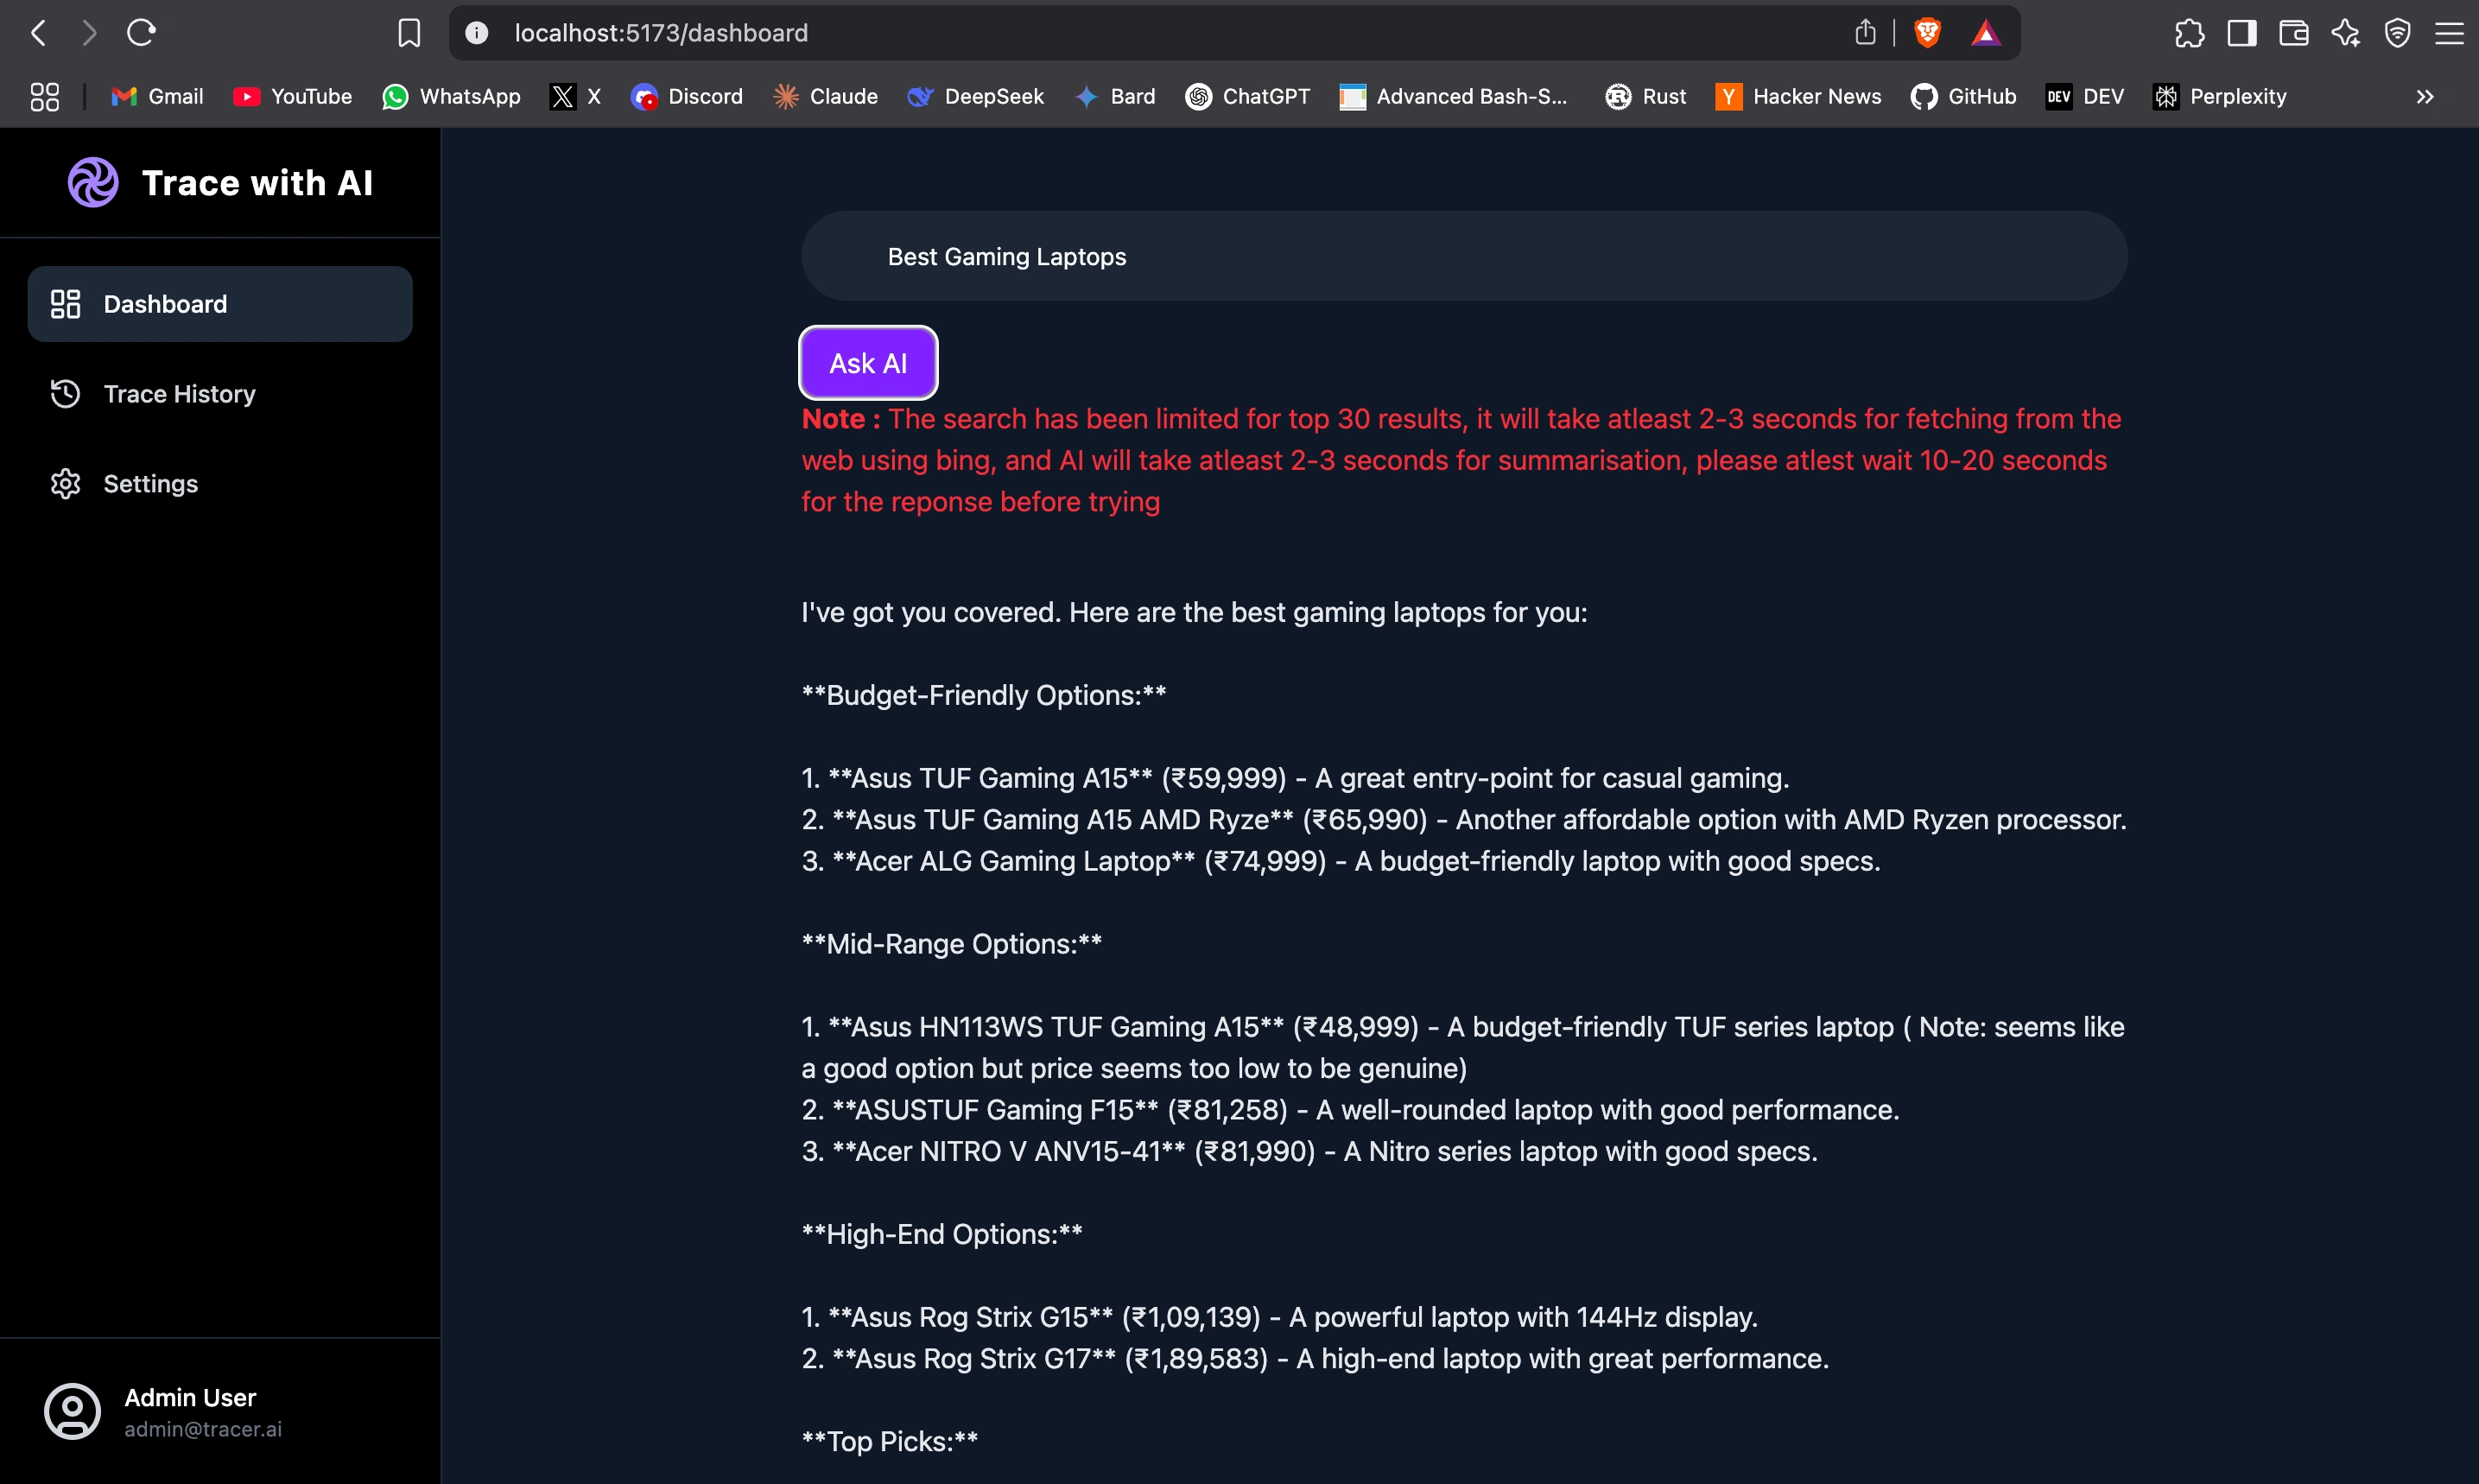Click the localhost address bar URL
Image resolution: width=2479 pixels, height=1484 pixels.
[x=661, y=33]
